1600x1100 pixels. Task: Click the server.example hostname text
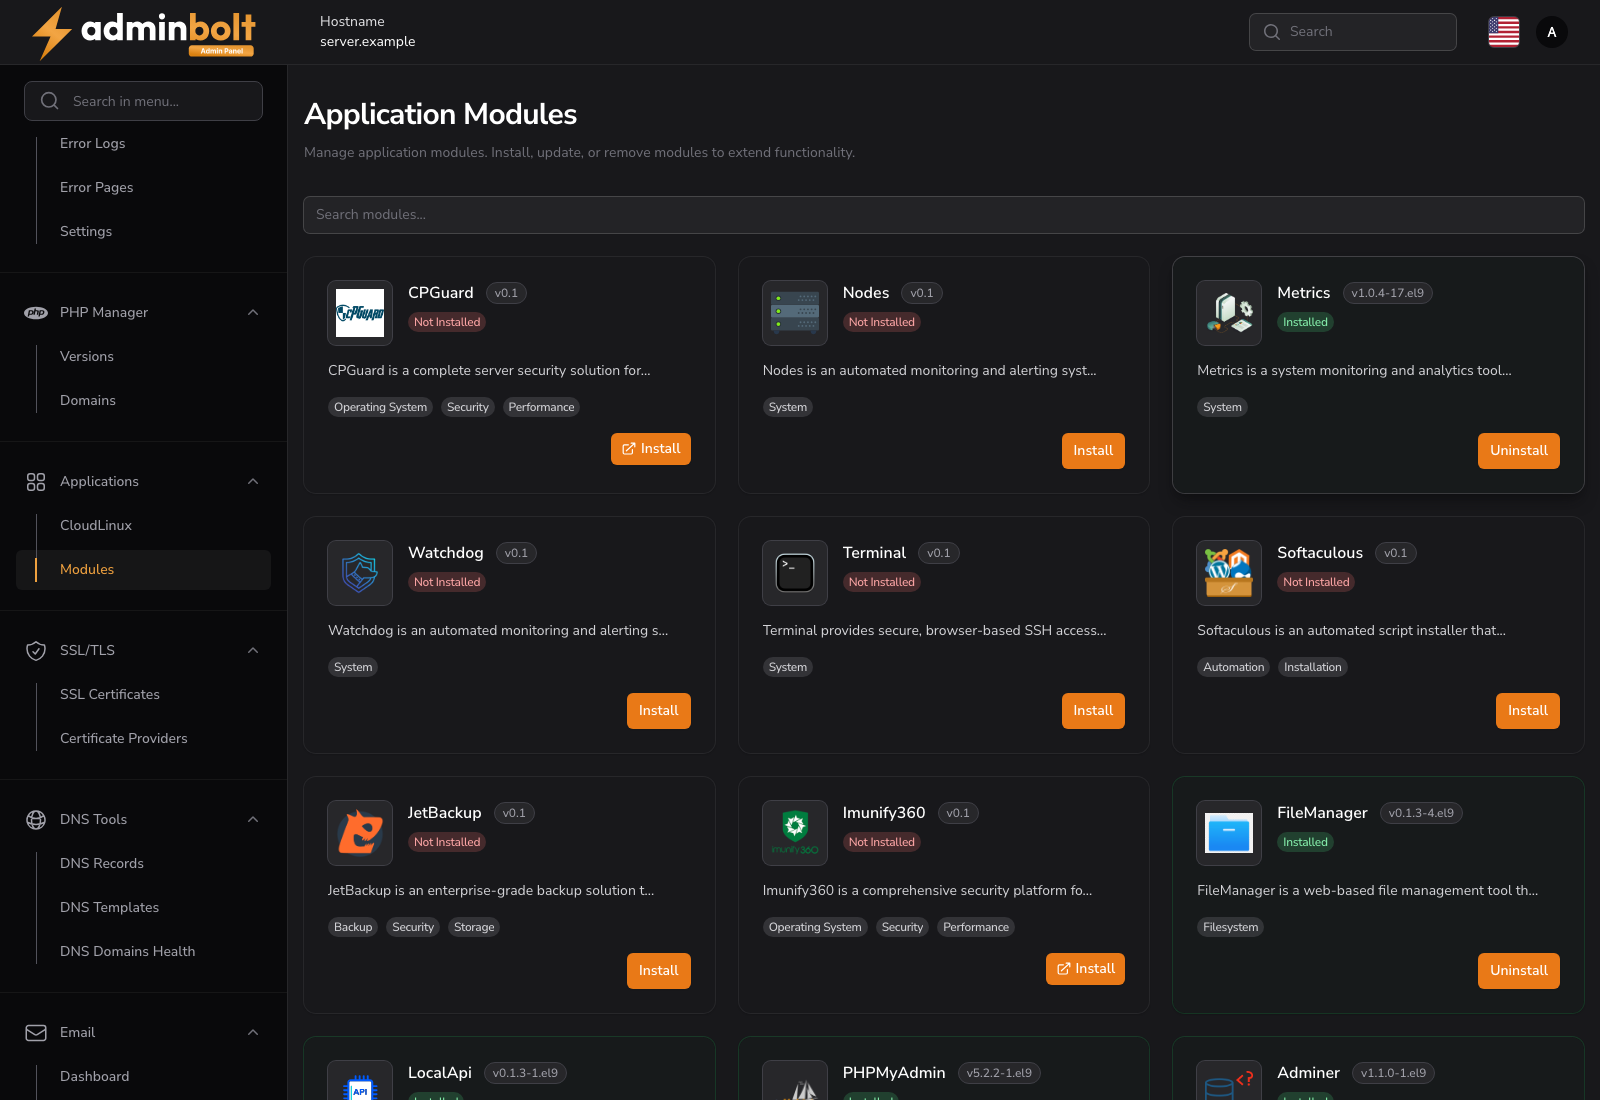368,42
